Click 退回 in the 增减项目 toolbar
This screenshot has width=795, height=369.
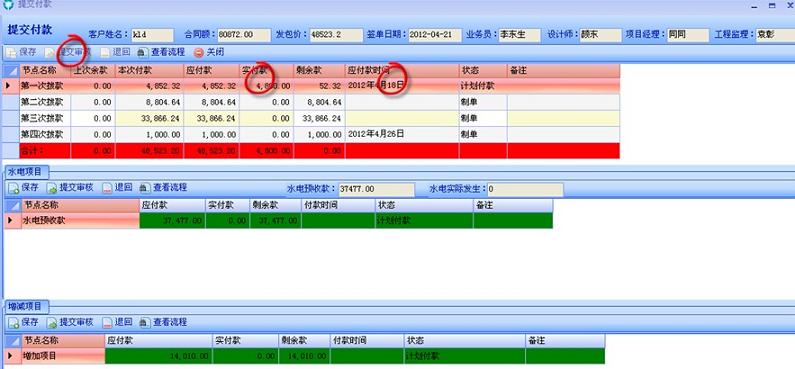point(118,322)
